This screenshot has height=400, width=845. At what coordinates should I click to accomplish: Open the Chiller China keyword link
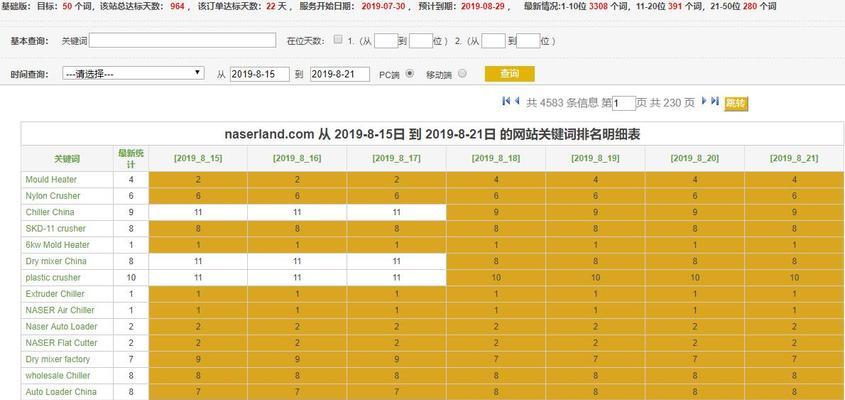click(50, 212)
